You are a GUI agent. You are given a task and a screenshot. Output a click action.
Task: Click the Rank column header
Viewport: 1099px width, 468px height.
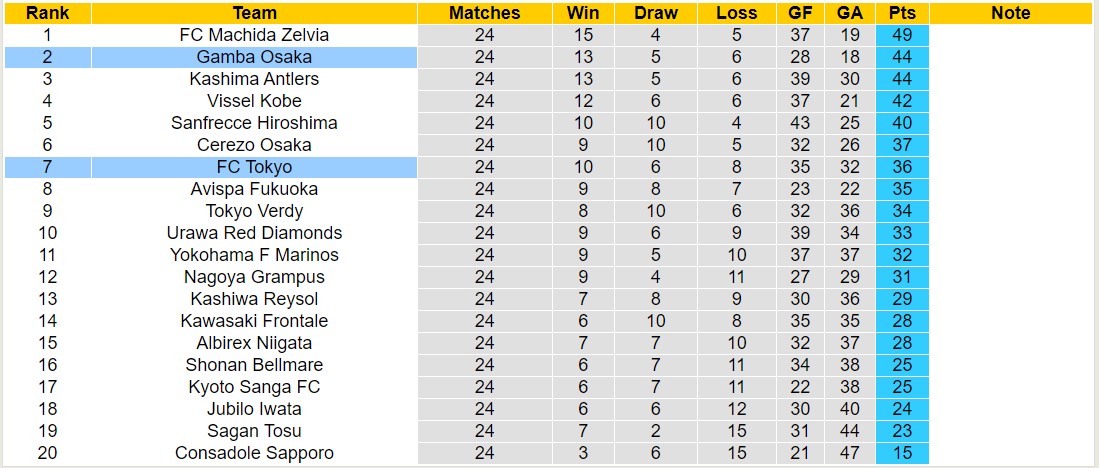point(47,13)
